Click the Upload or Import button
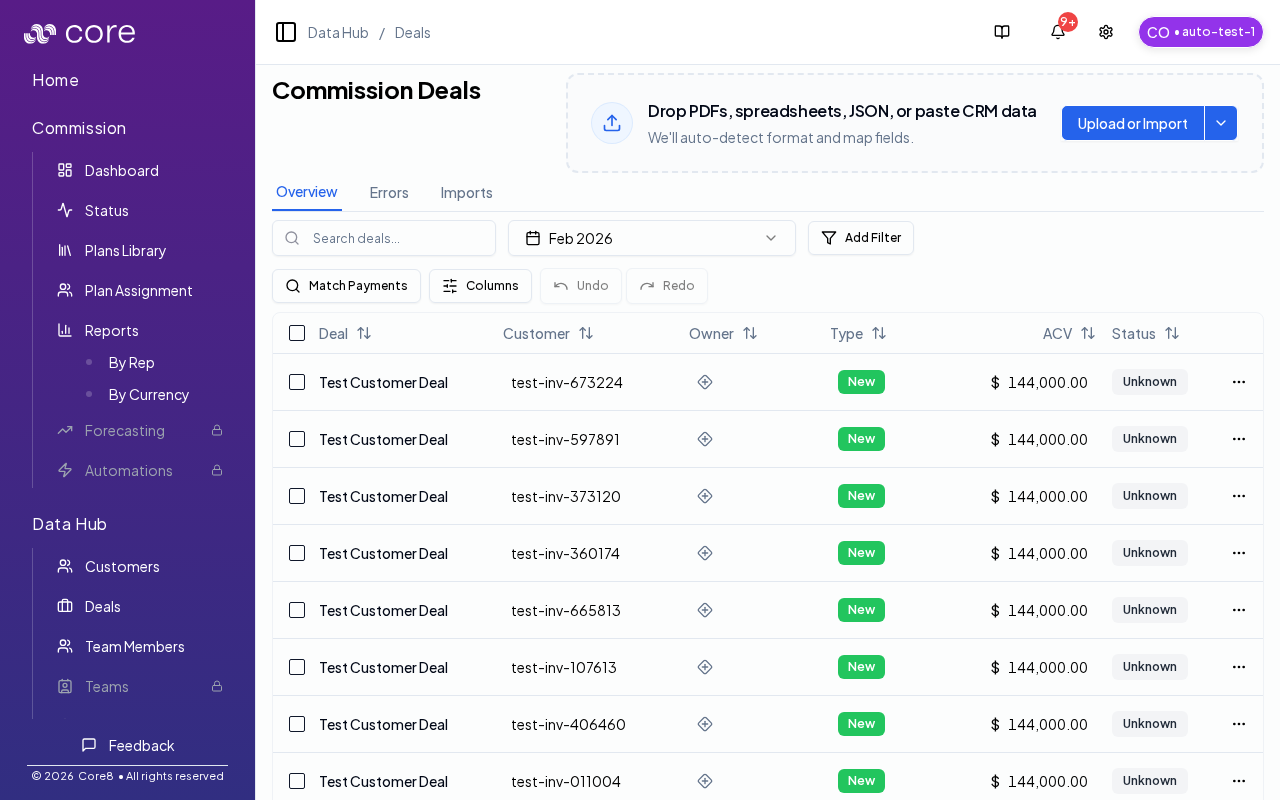 (x=1132, y=122)
